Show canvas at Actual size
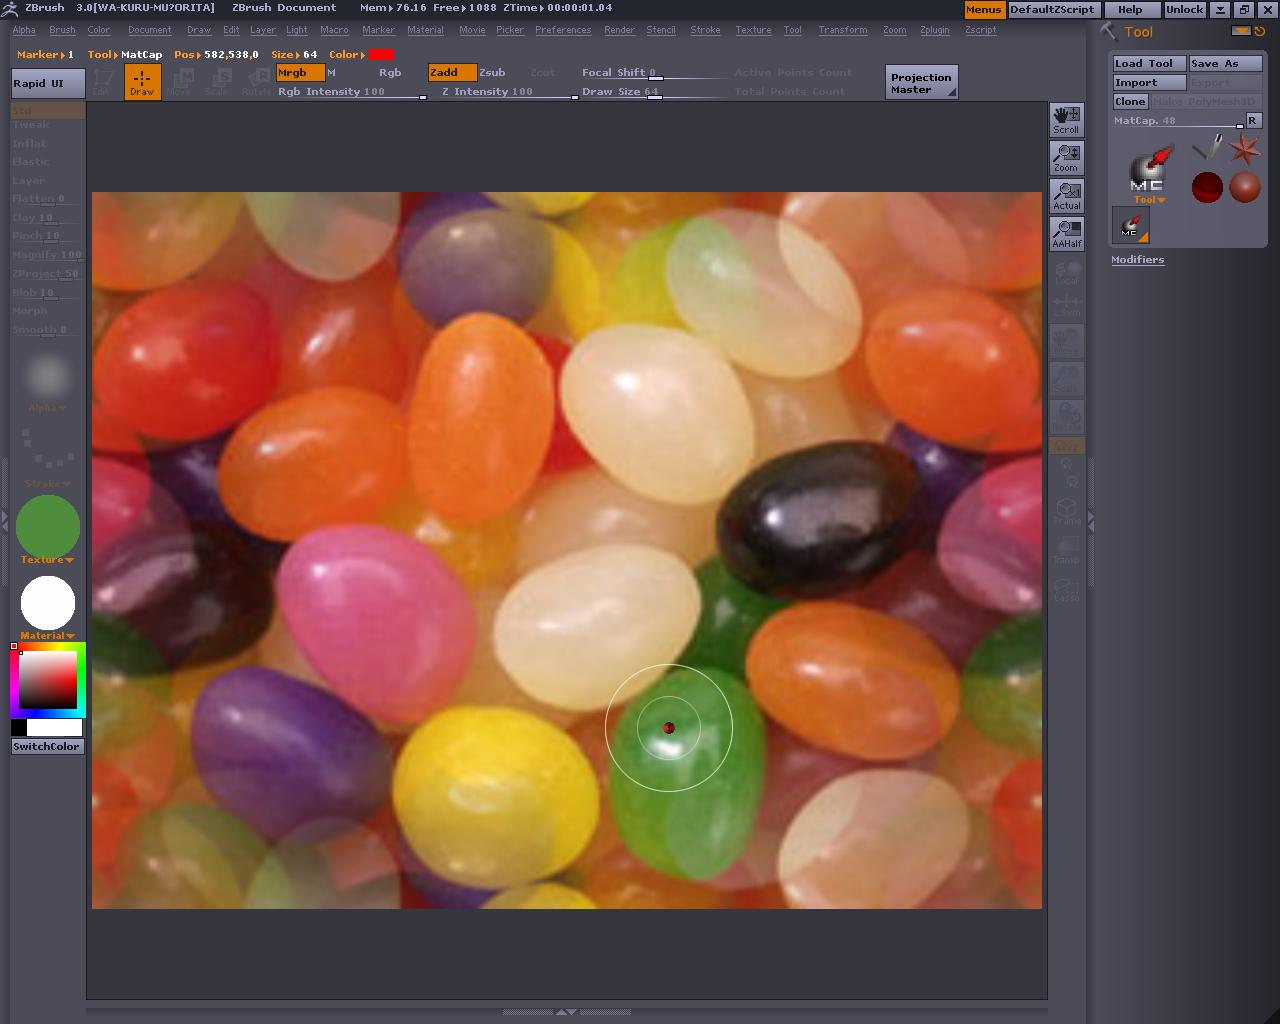The width and height of the screenshot is (1280, 1024). coord(1066,195)
